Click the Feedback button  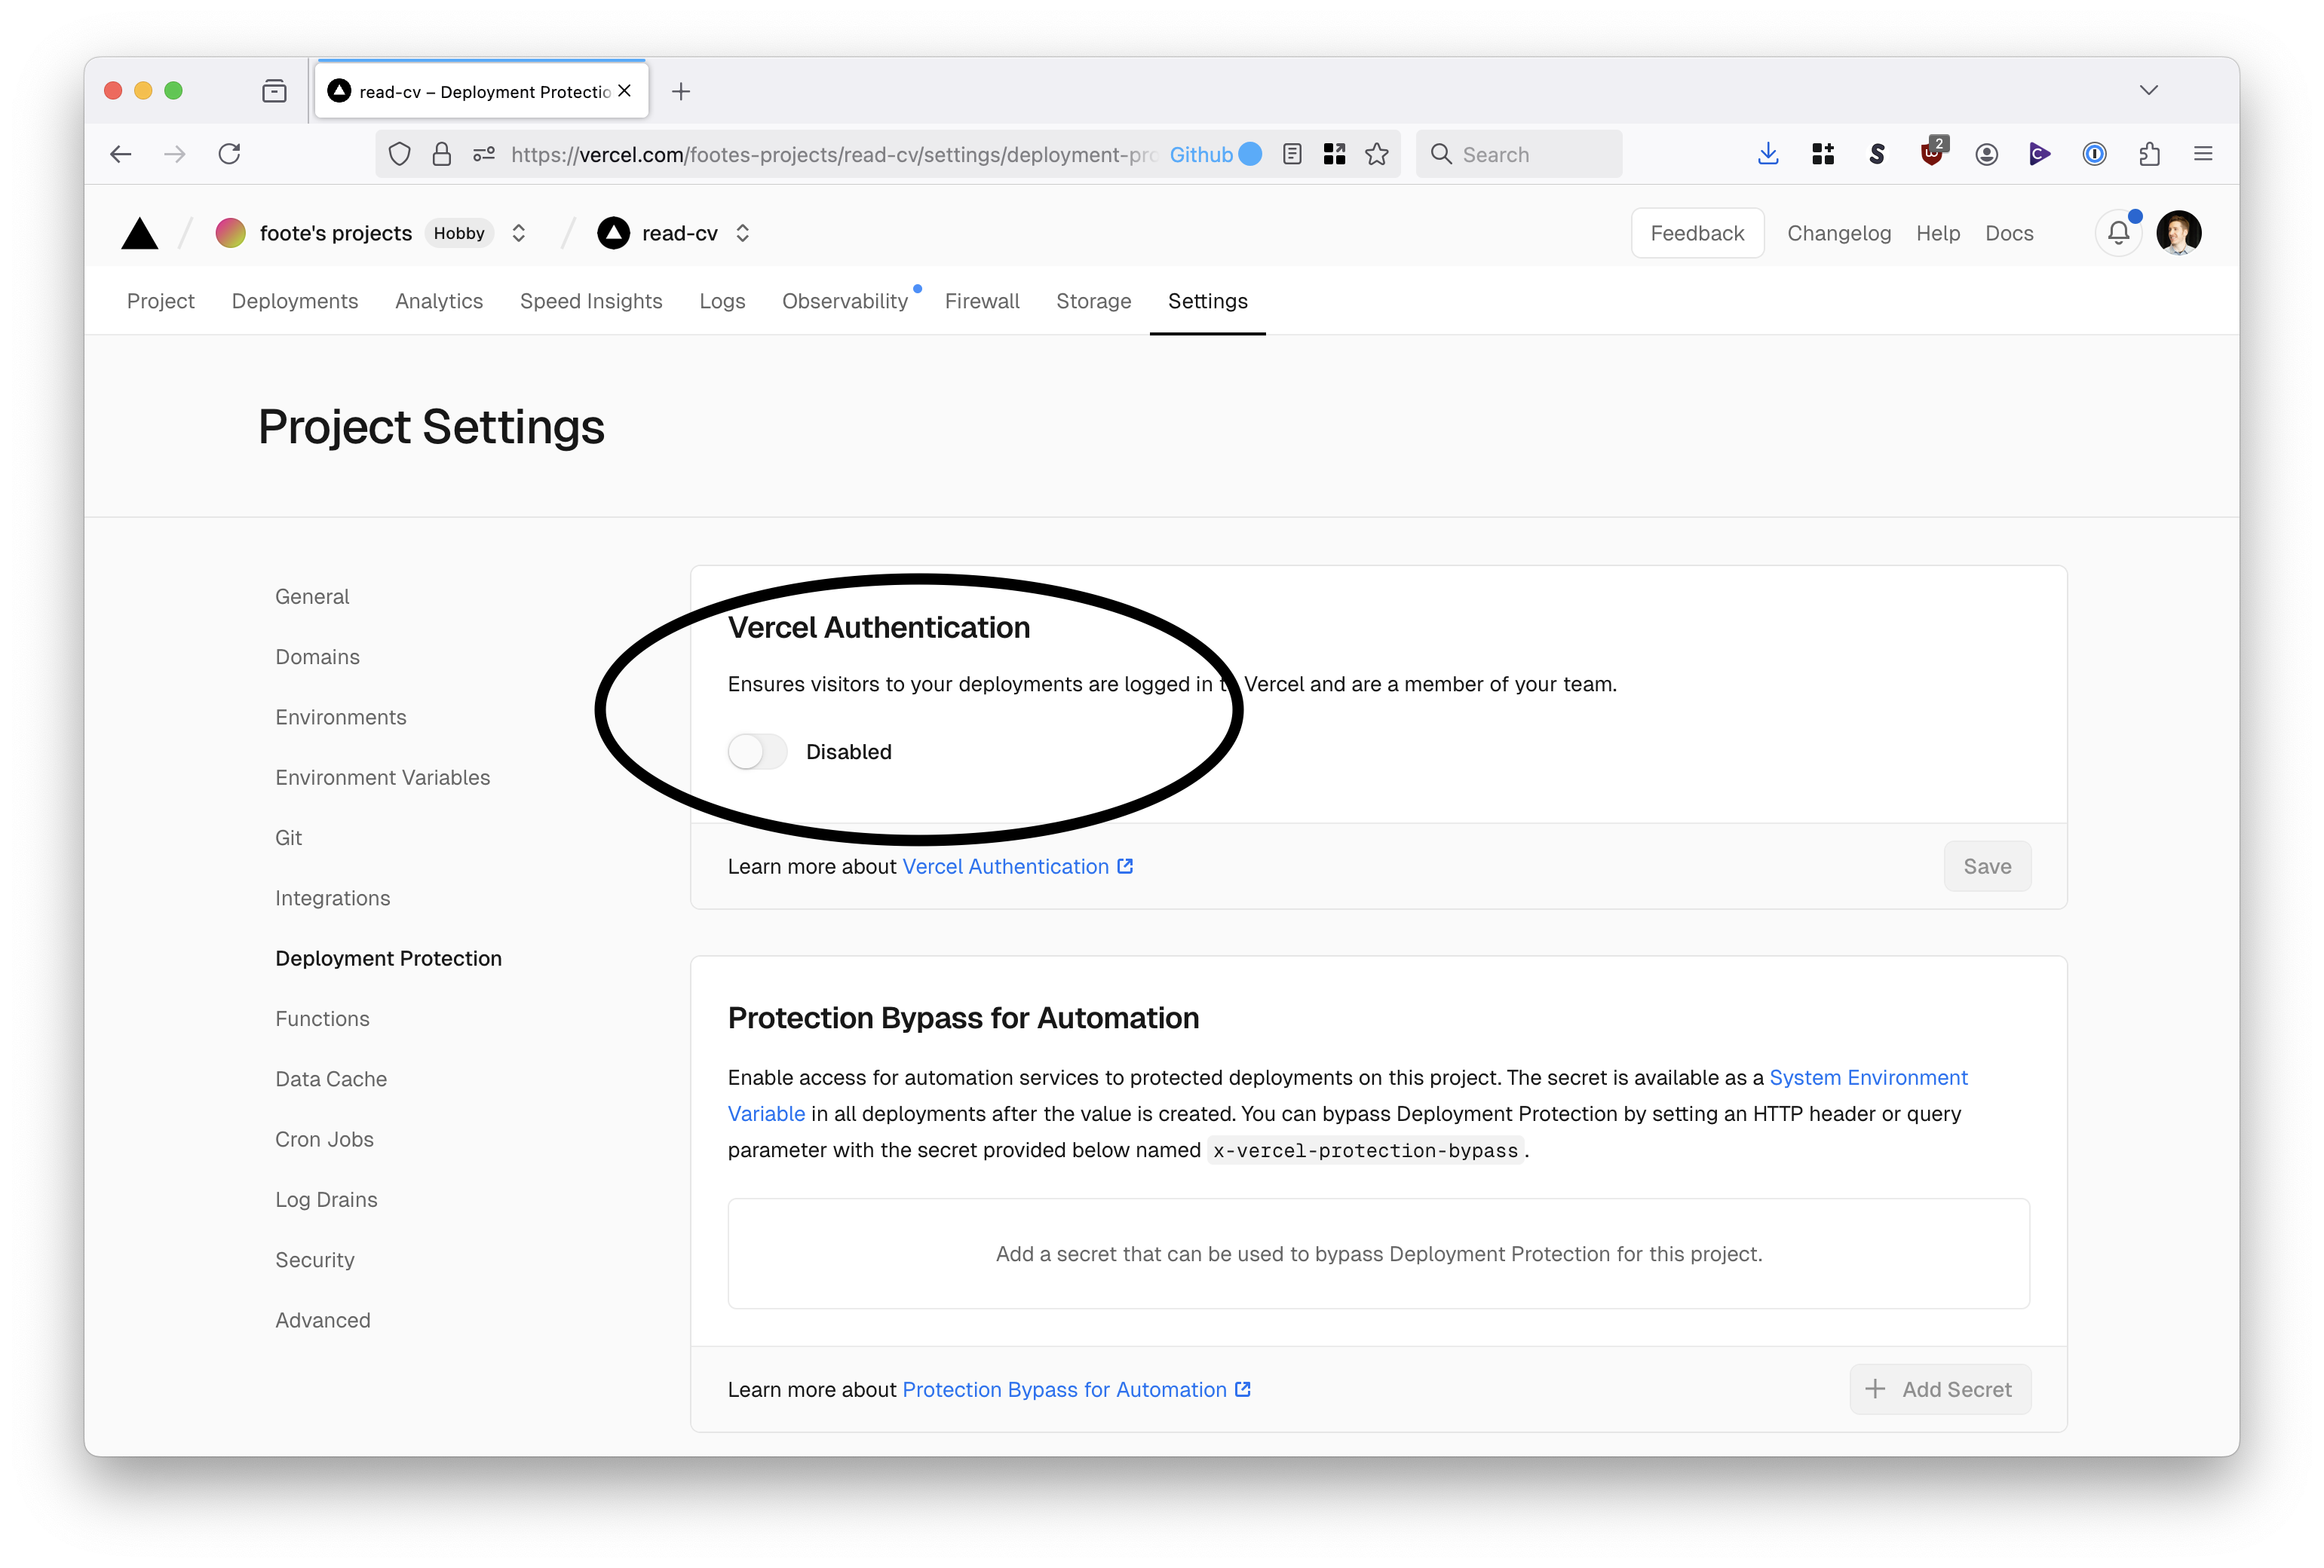tap(1697, 233)
